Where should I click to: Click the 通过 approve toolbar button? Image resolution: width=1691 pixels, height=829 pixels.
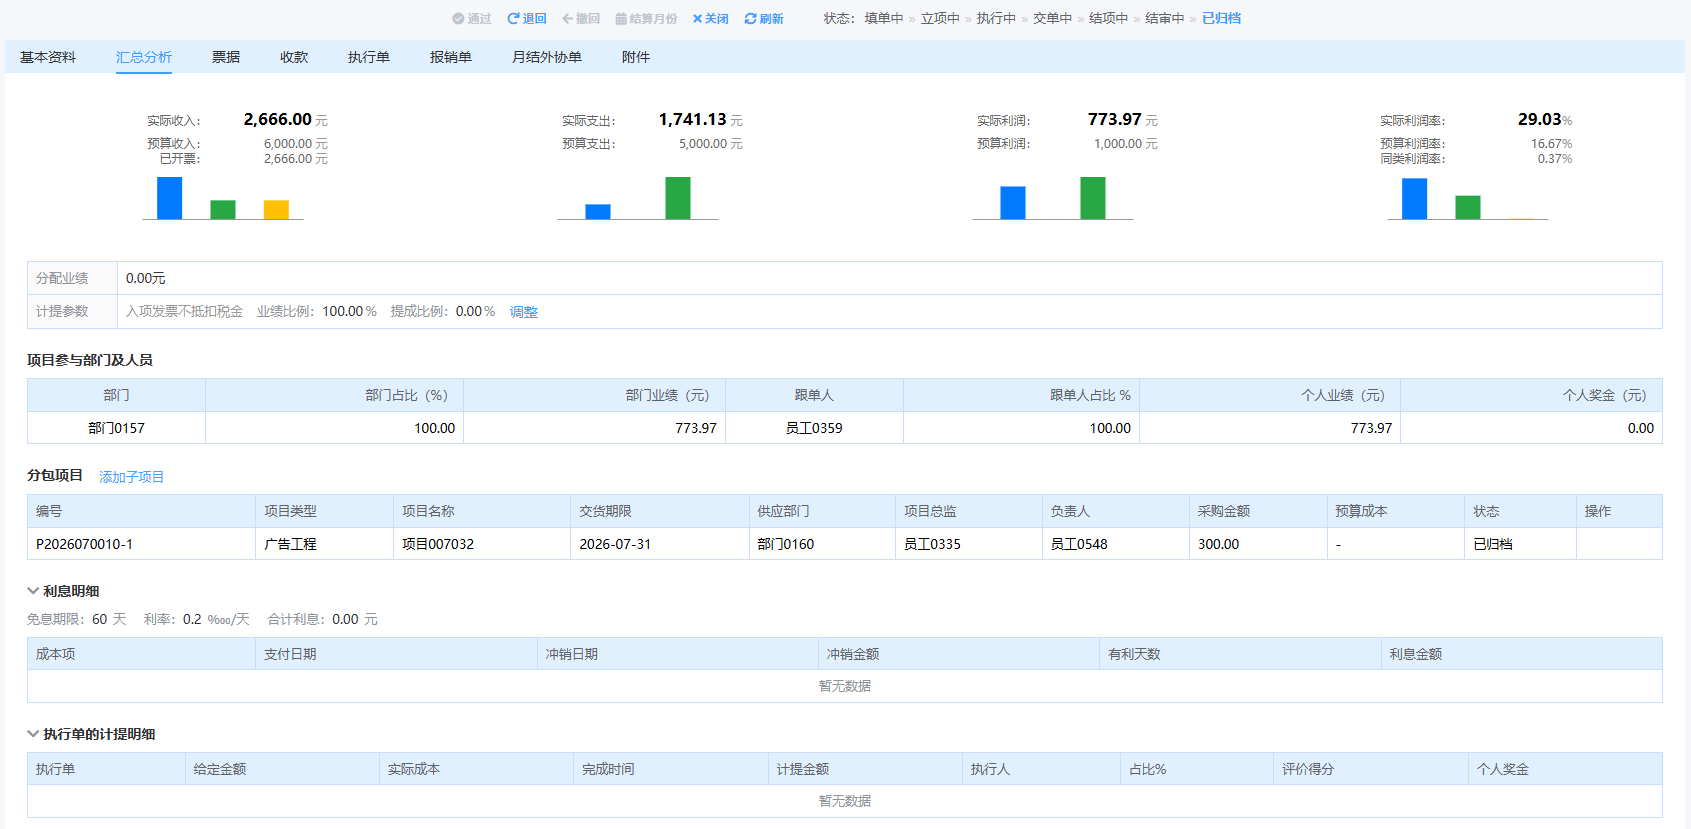(x=471, y=19)
